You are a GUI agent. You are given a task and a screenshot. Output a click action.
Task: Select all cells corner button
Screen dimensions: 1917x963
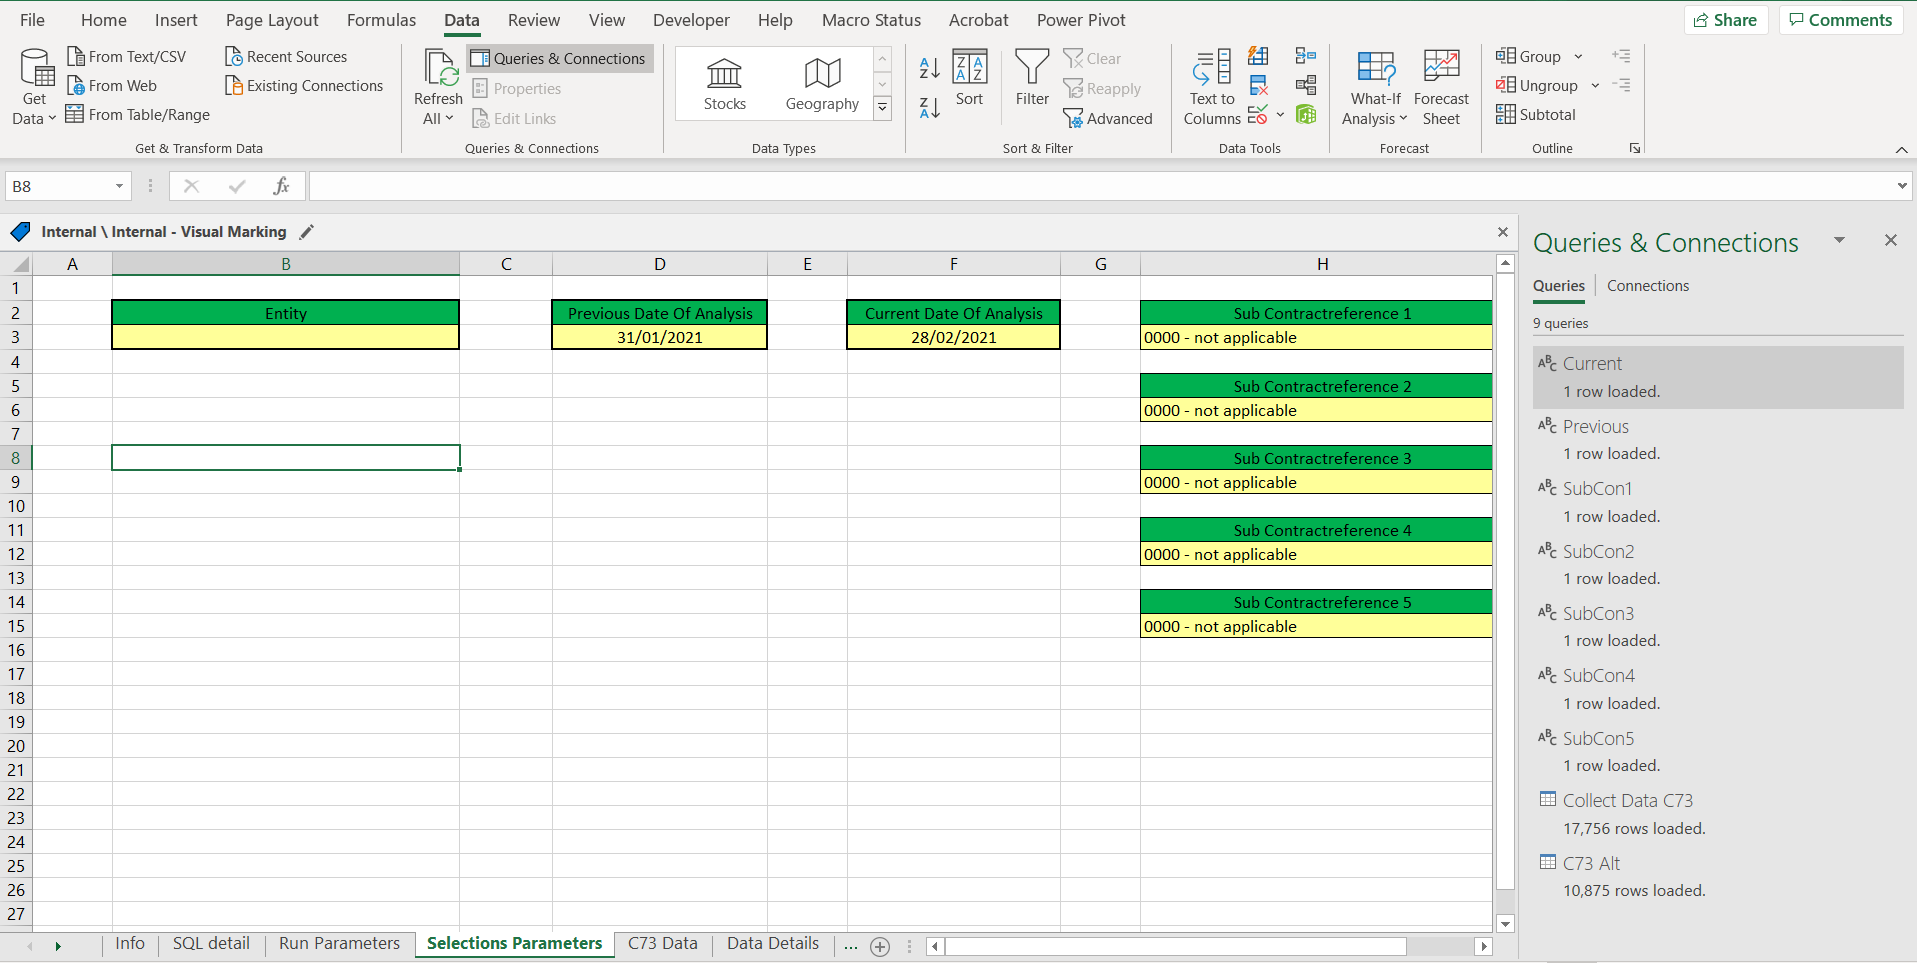pyautogui.click(x=17, y=264)
